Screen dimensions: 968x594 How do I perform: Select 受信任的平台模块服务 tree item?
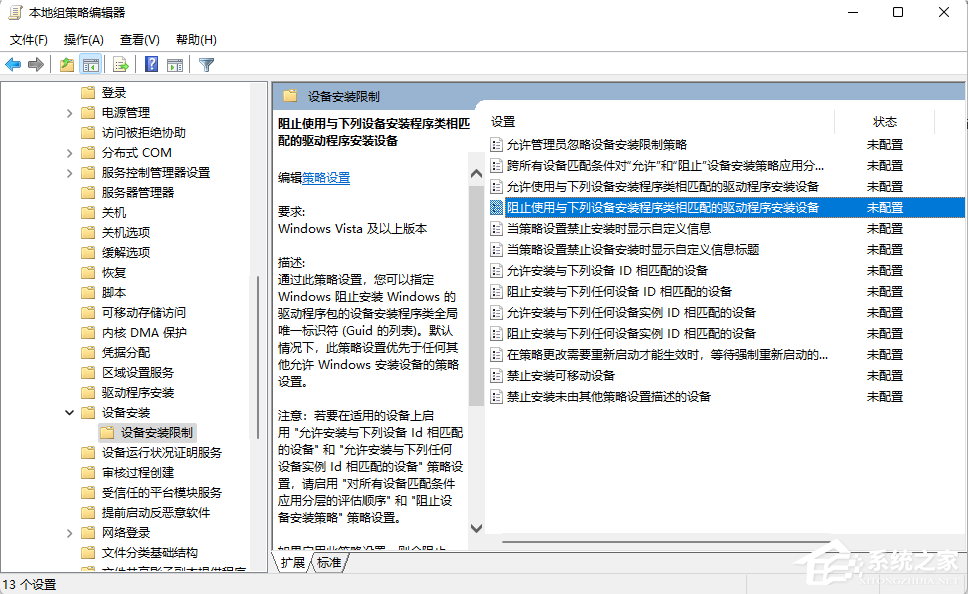[162, 492]
